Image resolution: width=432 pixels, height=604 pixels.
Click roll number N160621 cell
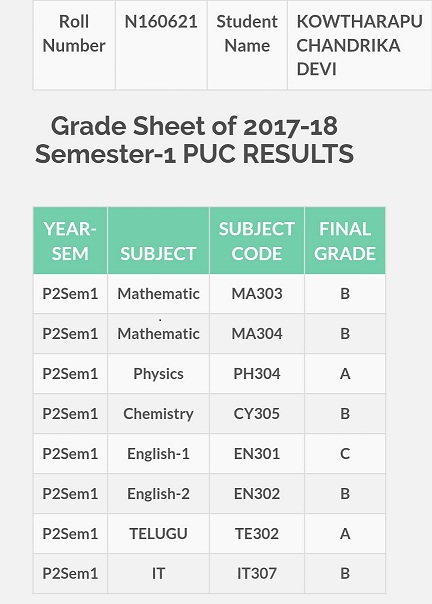click(x=161, y=45)
